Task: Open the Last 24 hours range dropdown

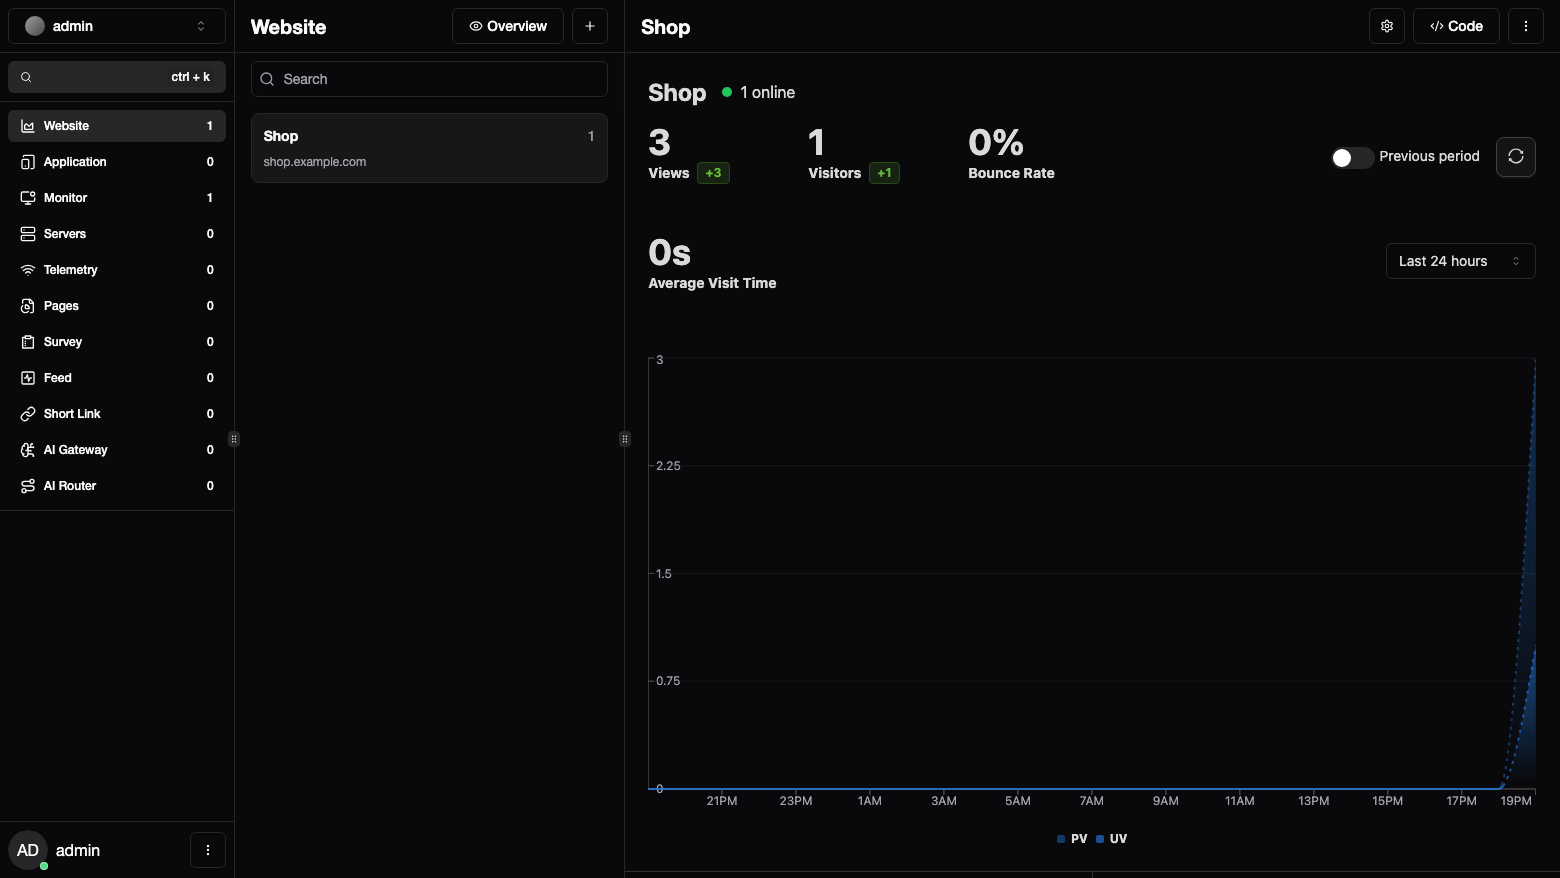Action: click(x=1461, y=261)
